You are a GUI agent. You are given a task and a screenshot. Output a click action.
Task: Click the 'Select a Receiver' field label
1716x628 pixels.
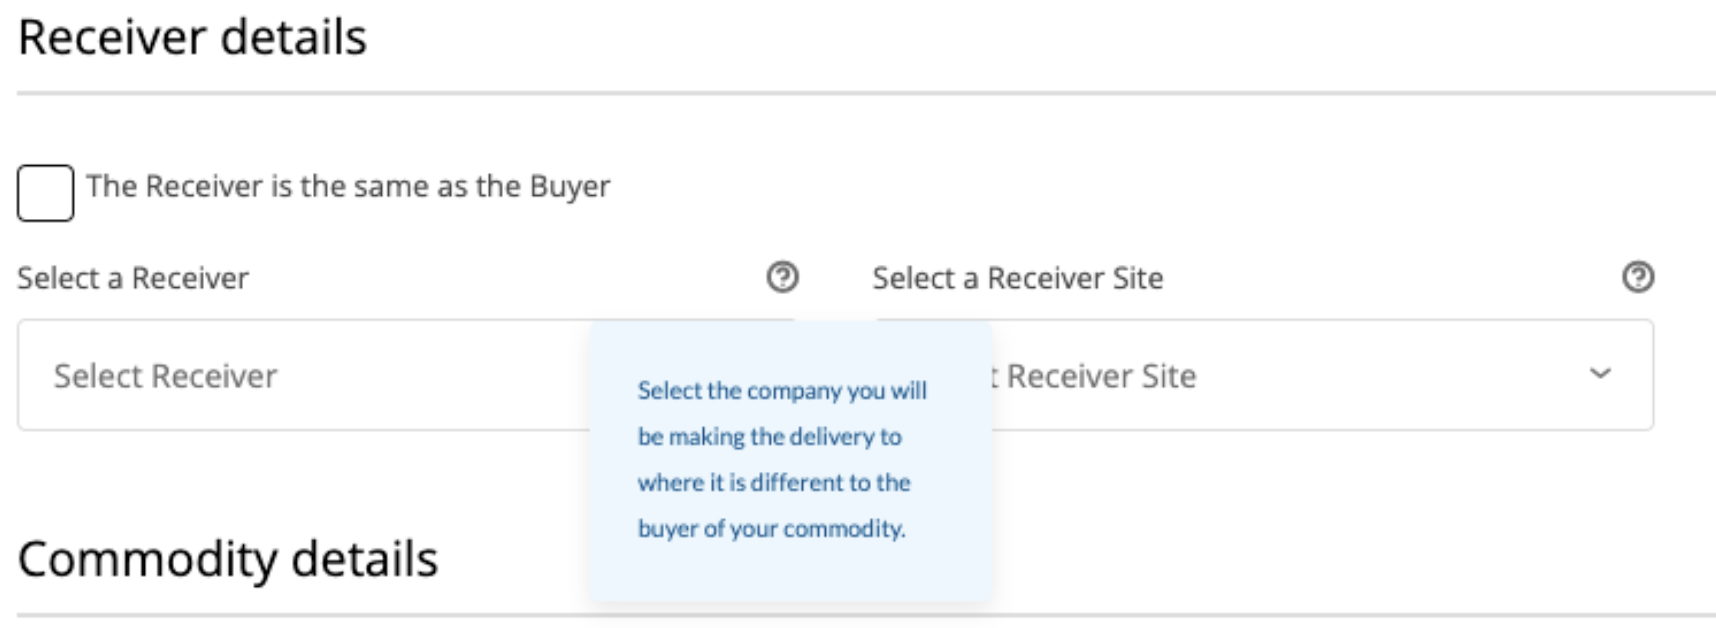pyautogui.click(x=133, y=278)
